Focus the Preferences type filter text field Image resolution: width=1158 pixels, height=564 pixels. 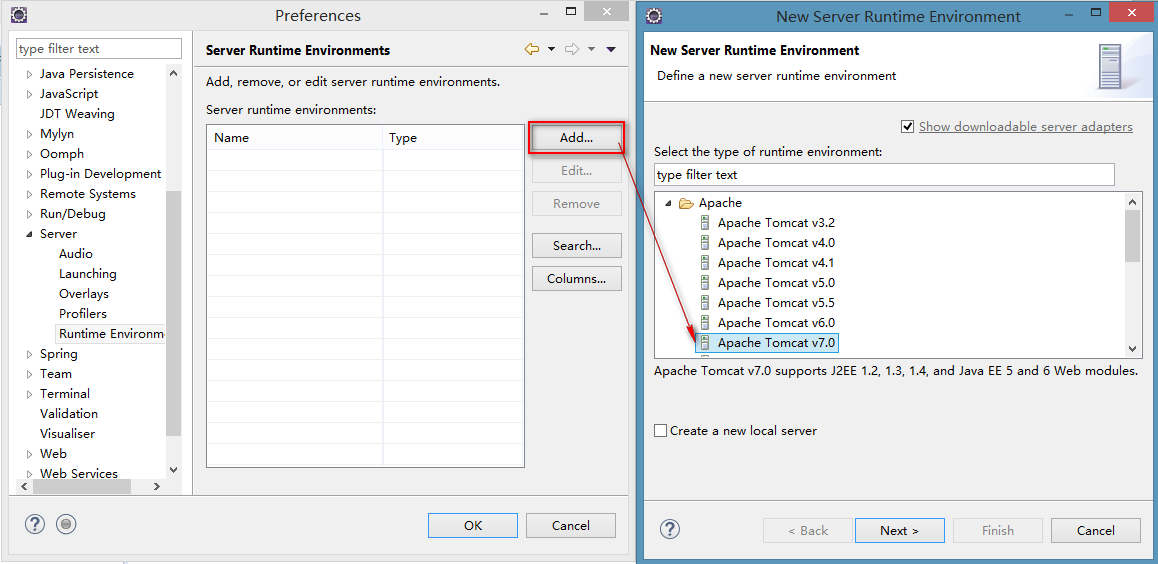pos(99,49)
